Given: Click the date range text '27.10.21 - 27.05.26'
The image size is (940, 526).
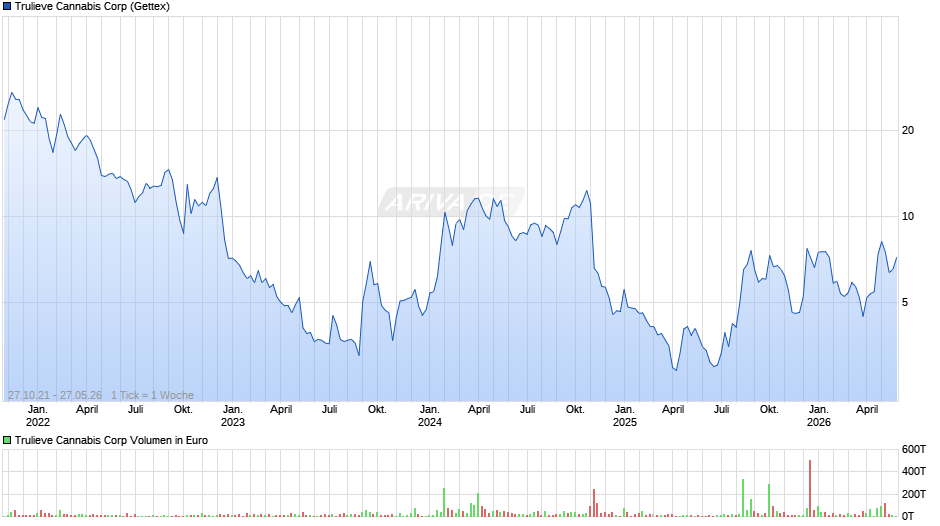Looking at the screenshot, I should click(55, 395).
